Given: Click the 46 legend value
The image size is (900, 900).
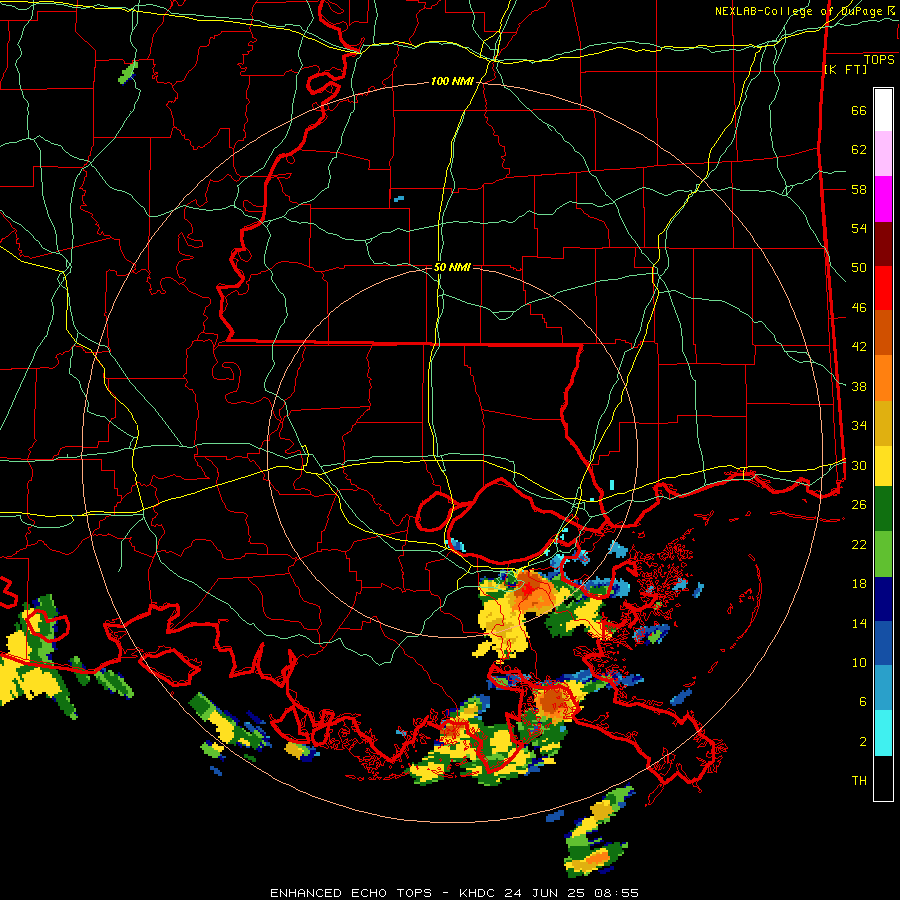Looking at the screenshot, I should tap(859, 308).
